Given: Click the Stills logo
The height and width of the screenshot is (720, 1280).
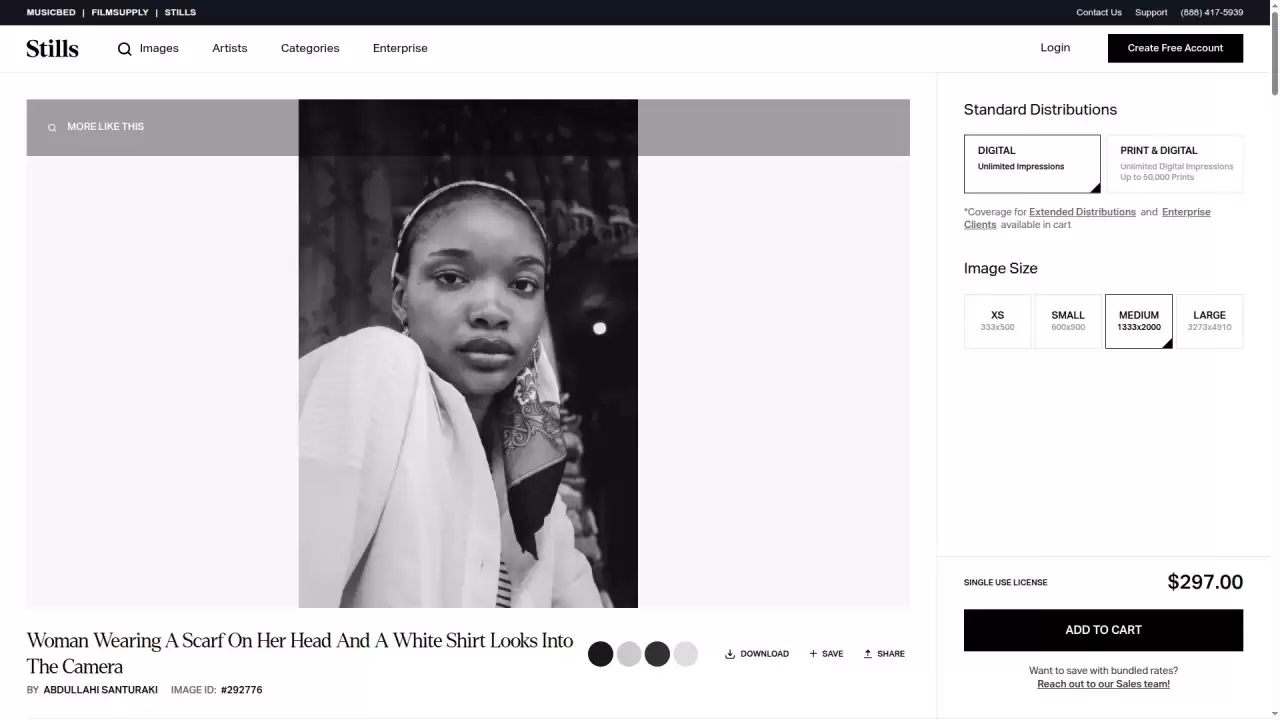Looking at the screenshot, I should tap(52, 48).
